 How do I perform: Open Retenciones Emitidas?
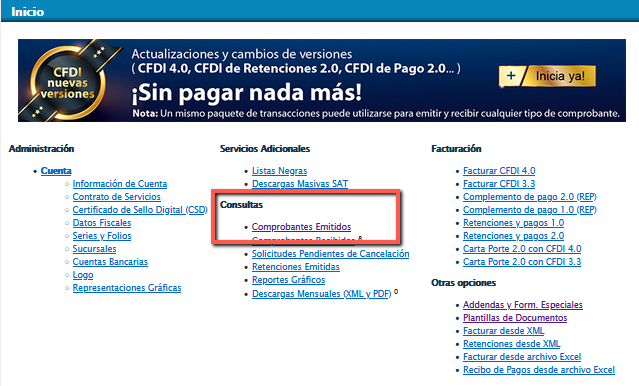coord(295,267)
